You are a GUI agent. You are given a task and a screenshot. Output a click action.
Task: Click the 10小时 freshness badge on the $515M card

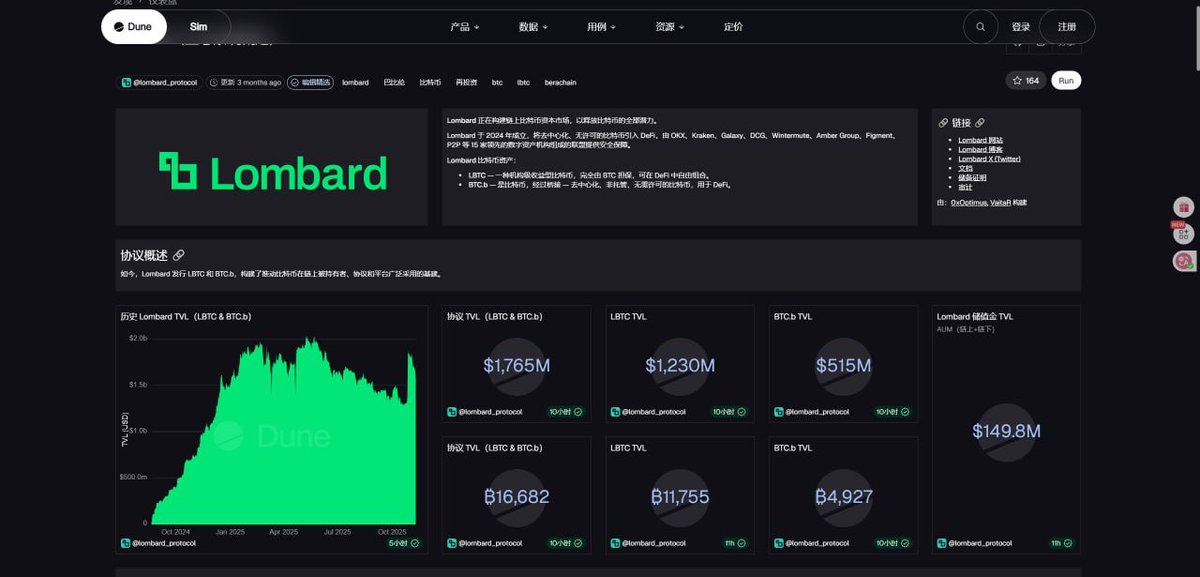click(x=893, y=411)
